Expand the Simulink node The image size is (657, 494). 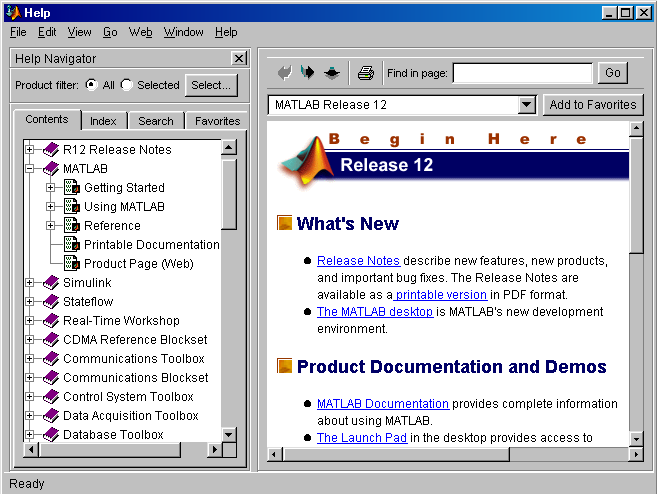coord(30,282)
